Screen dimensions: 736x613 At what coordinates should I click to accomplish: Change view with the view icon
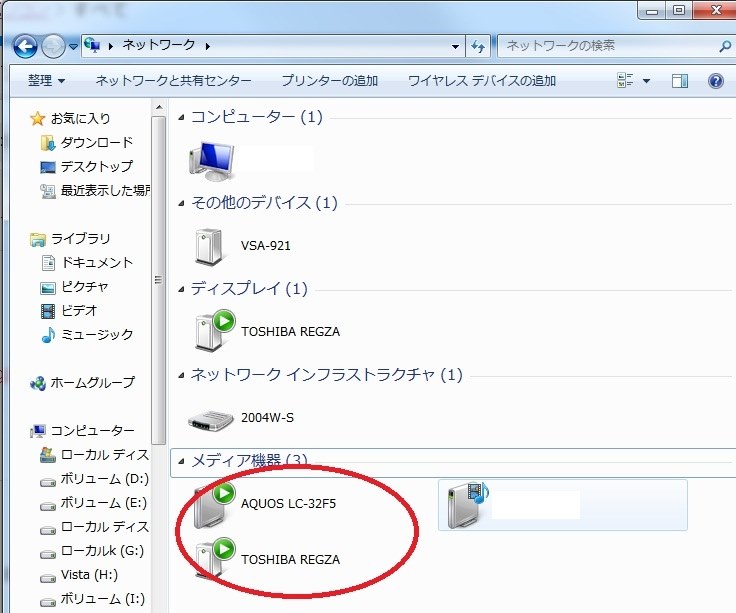pos(625,80)
